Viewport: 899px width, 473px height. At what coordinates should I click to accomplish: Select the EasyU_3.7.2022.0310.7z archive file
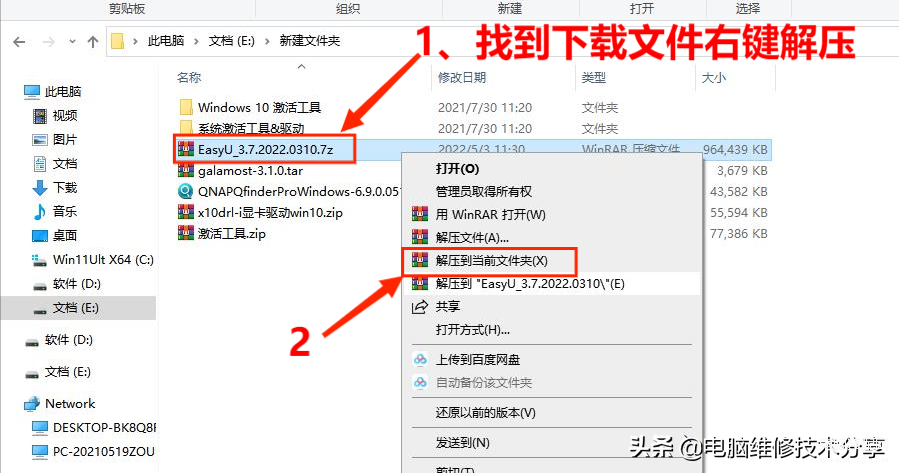(265, 150)
